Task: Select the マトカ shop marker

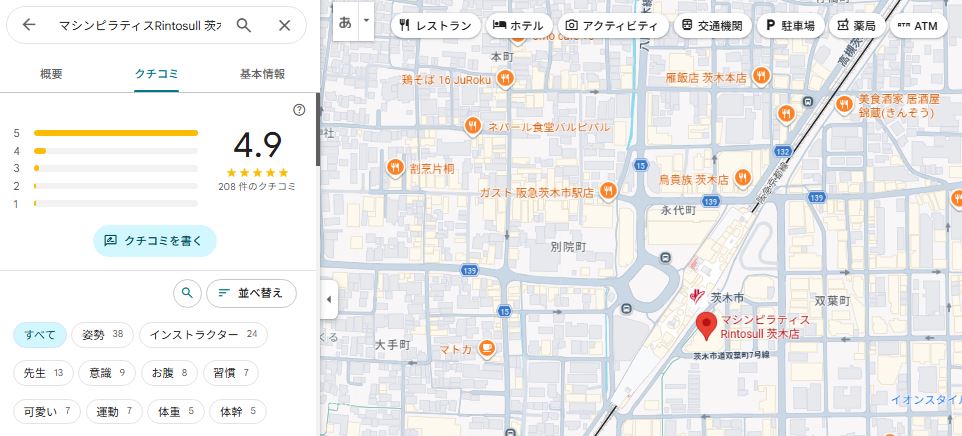Action: (486, 349)
